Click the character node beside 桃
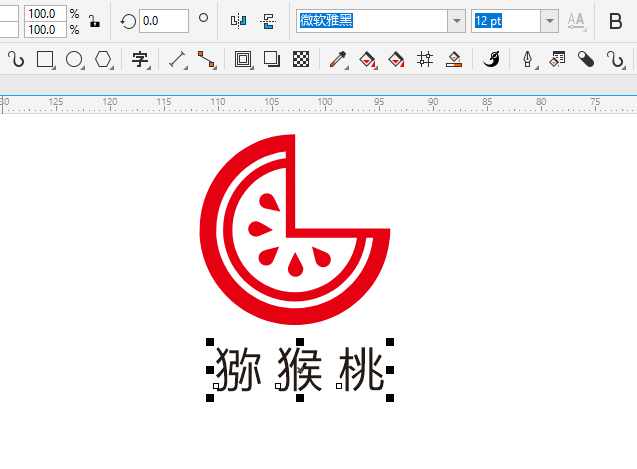 [x=339, y=386]
